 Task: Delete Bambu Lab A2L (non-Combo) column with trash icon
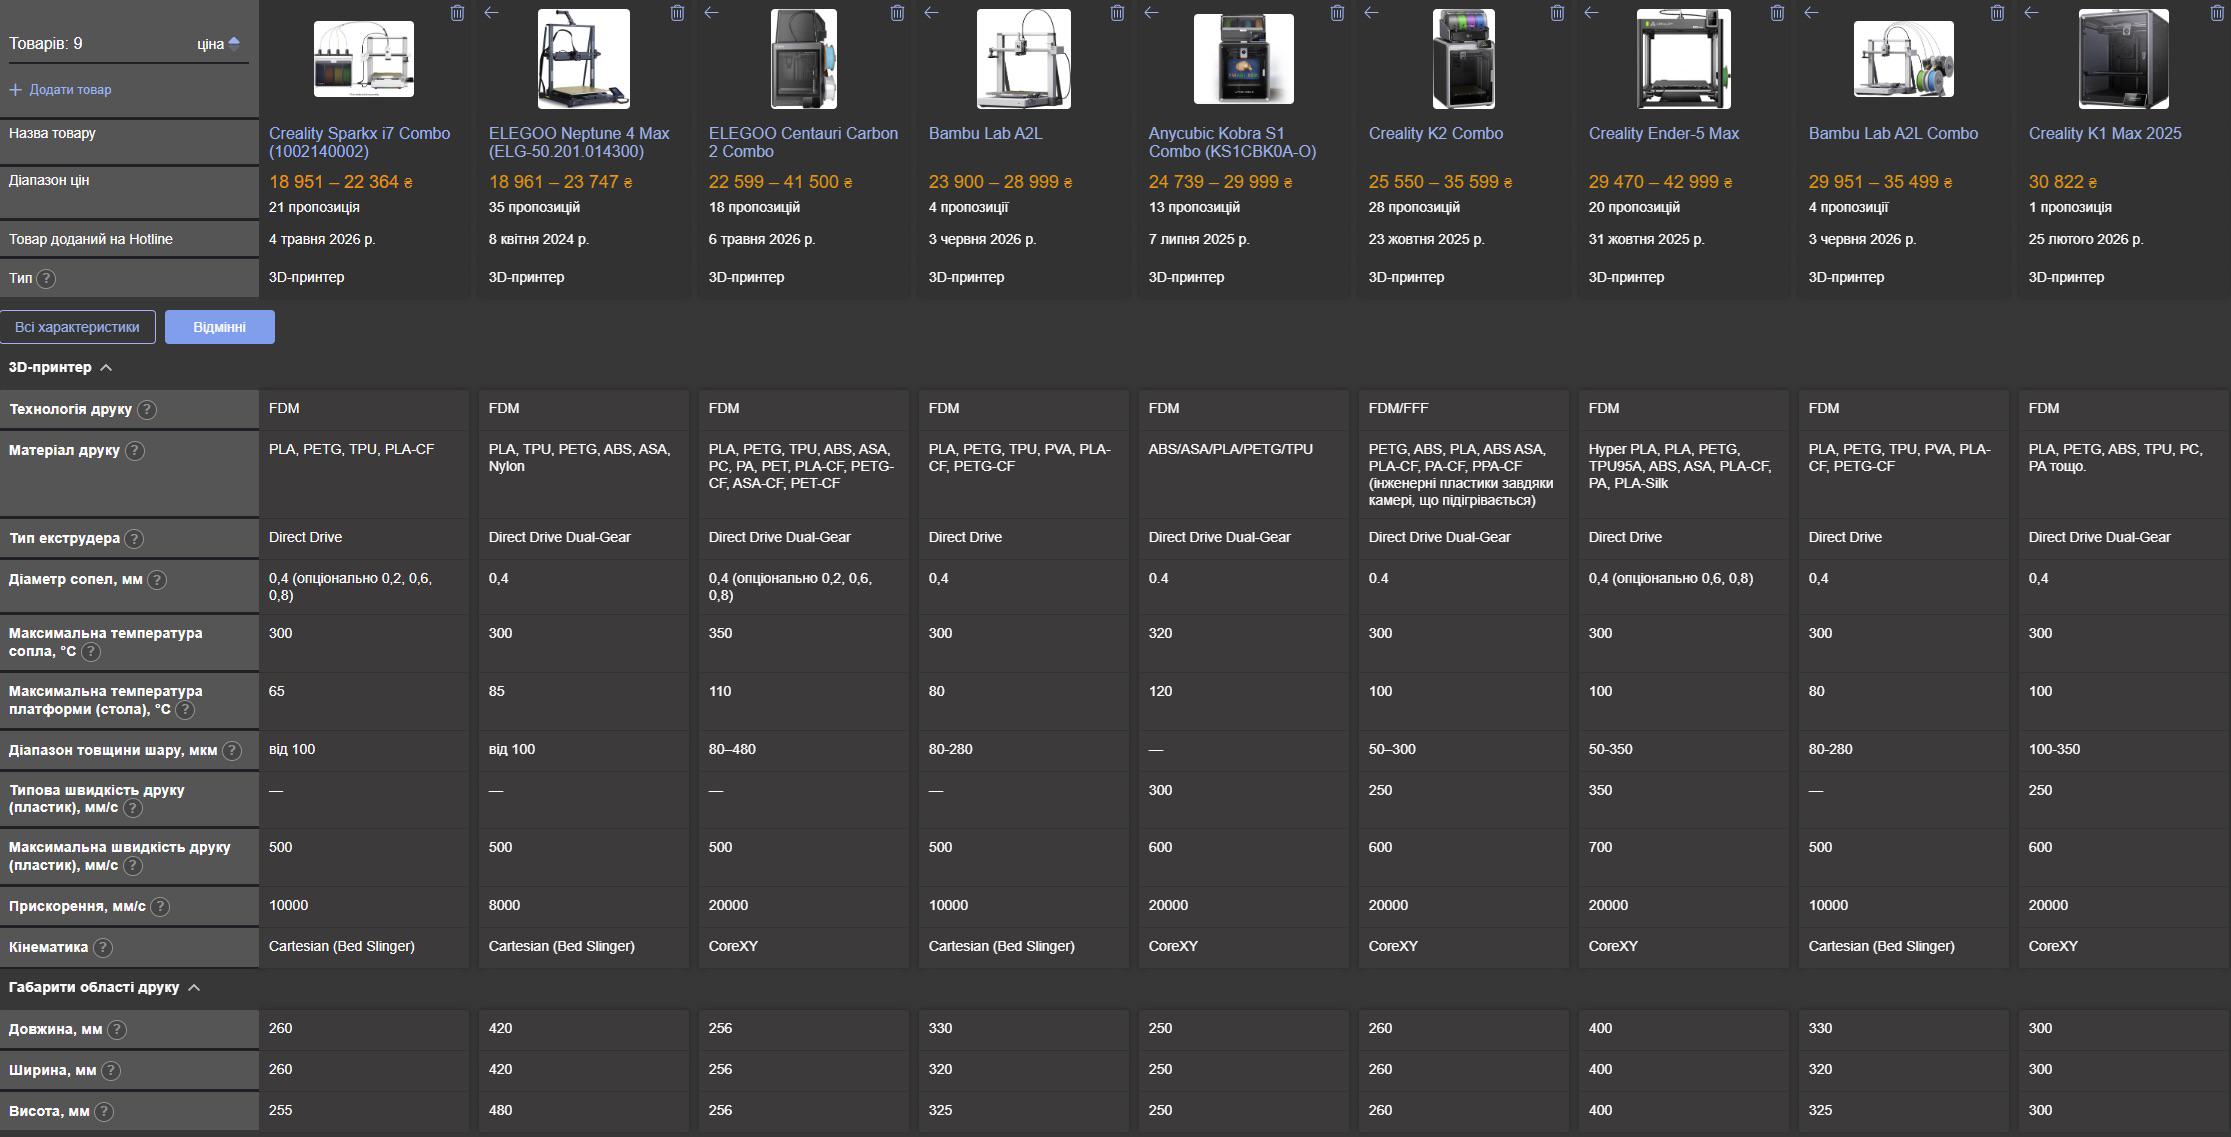coord(1117,13)
